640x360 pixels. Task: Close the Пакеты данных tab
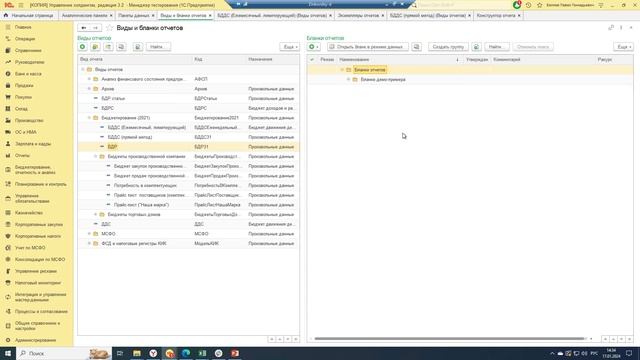153,16
